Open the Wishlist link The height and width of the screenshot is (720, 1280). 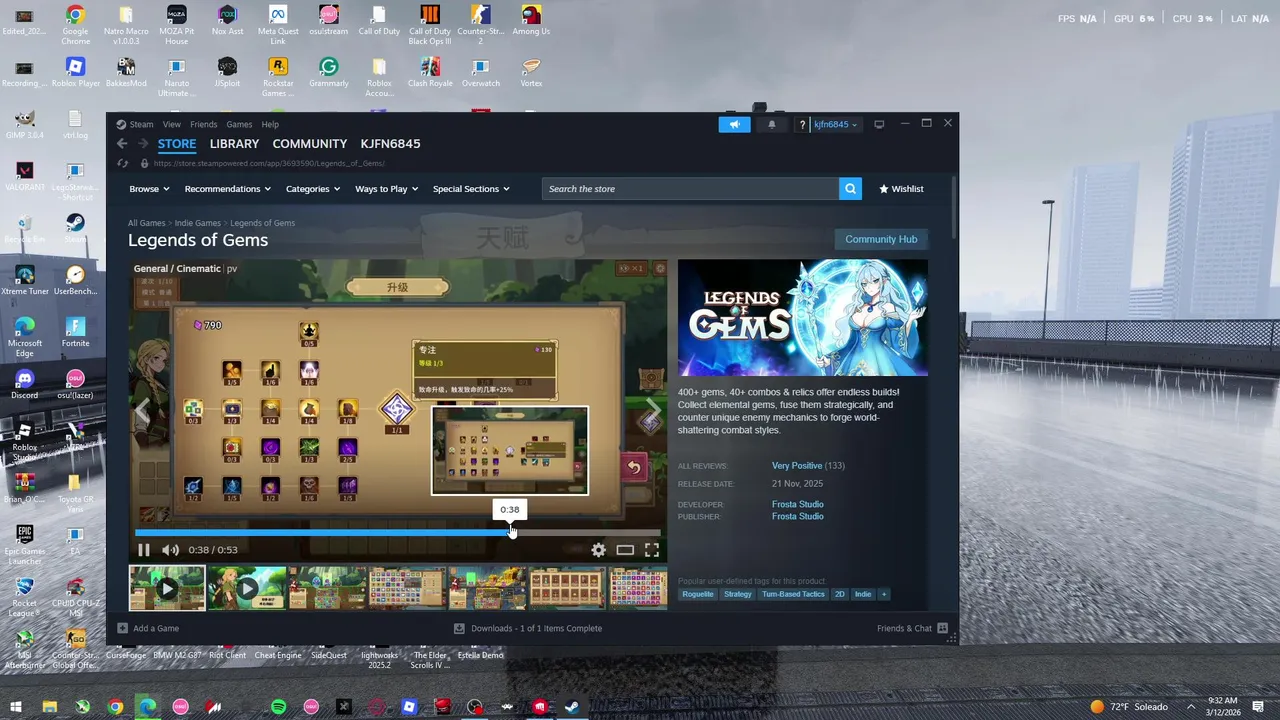901,189
